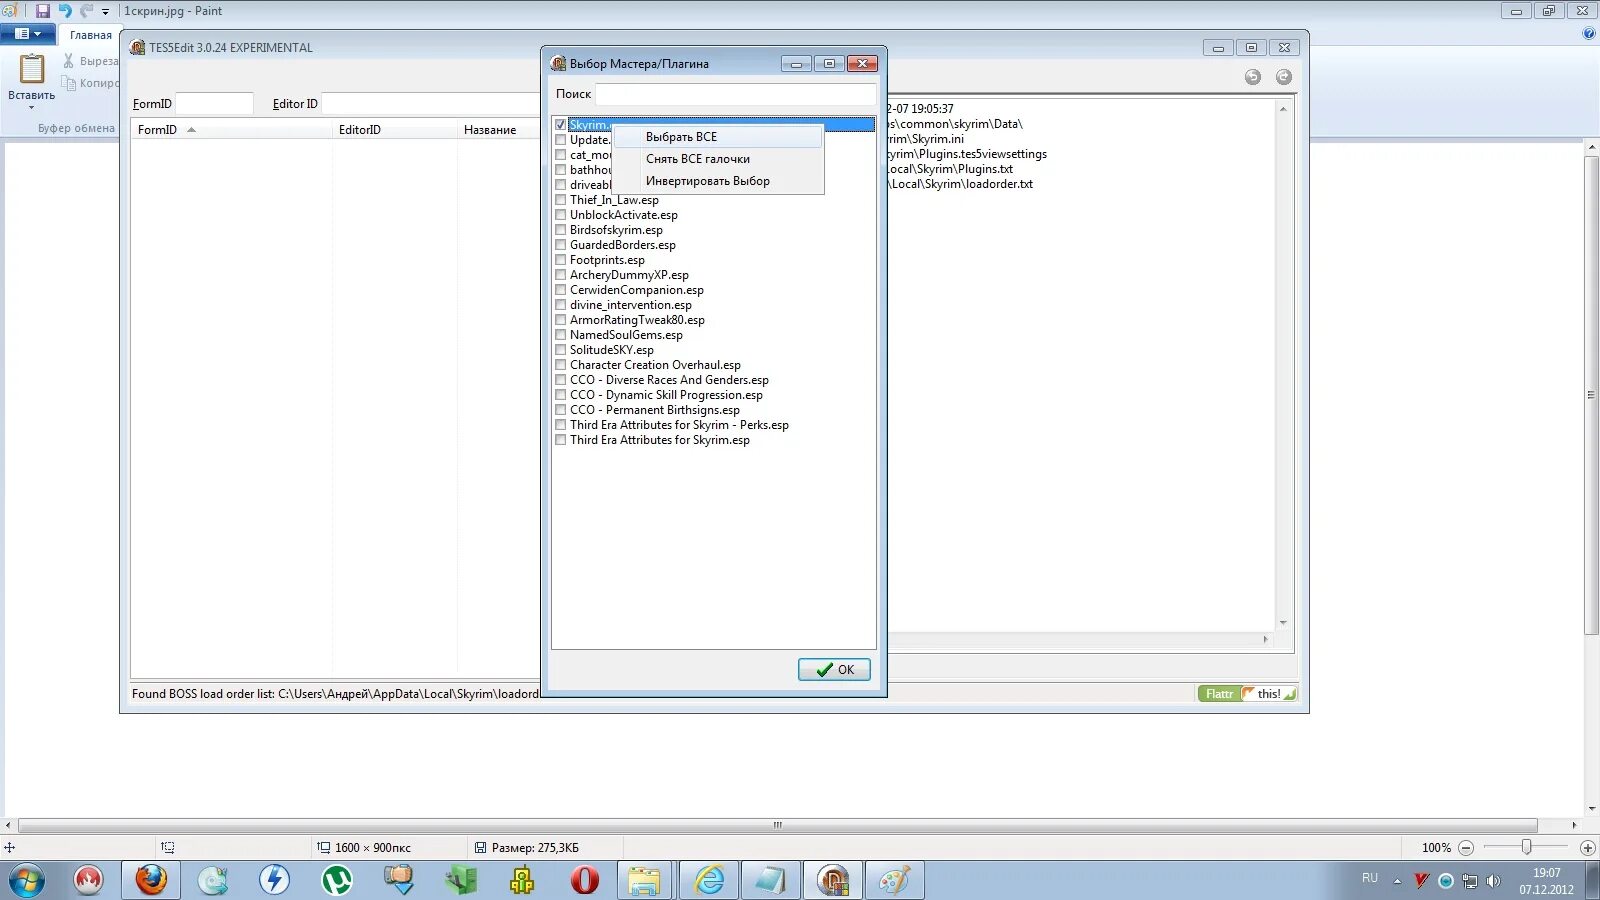This screenshot has width=1600, height=900.
Task: Click the volume speaker tray icon
Action: (x=1493, y=881)
